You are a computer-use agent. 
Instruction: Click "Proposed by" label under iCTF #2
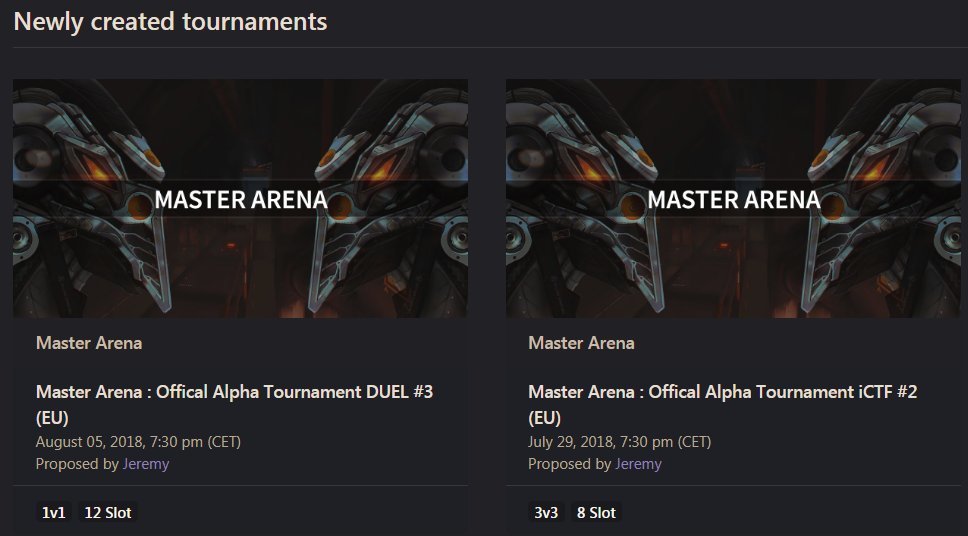pyautogui.click(x=569, y=464)
